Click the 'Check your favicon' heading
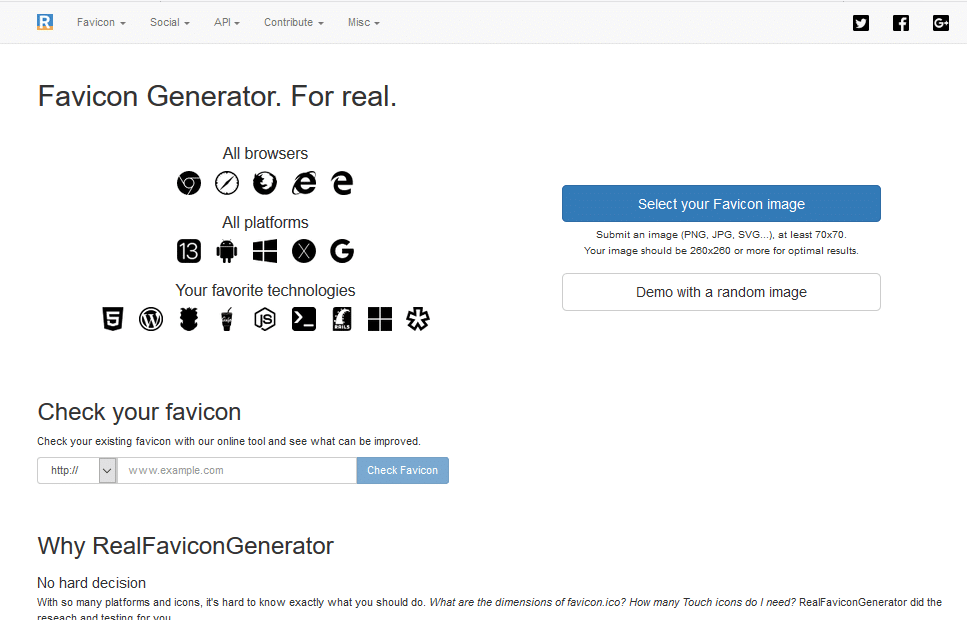The height and width of the screenshot is (620, 967). pos(139,412)
